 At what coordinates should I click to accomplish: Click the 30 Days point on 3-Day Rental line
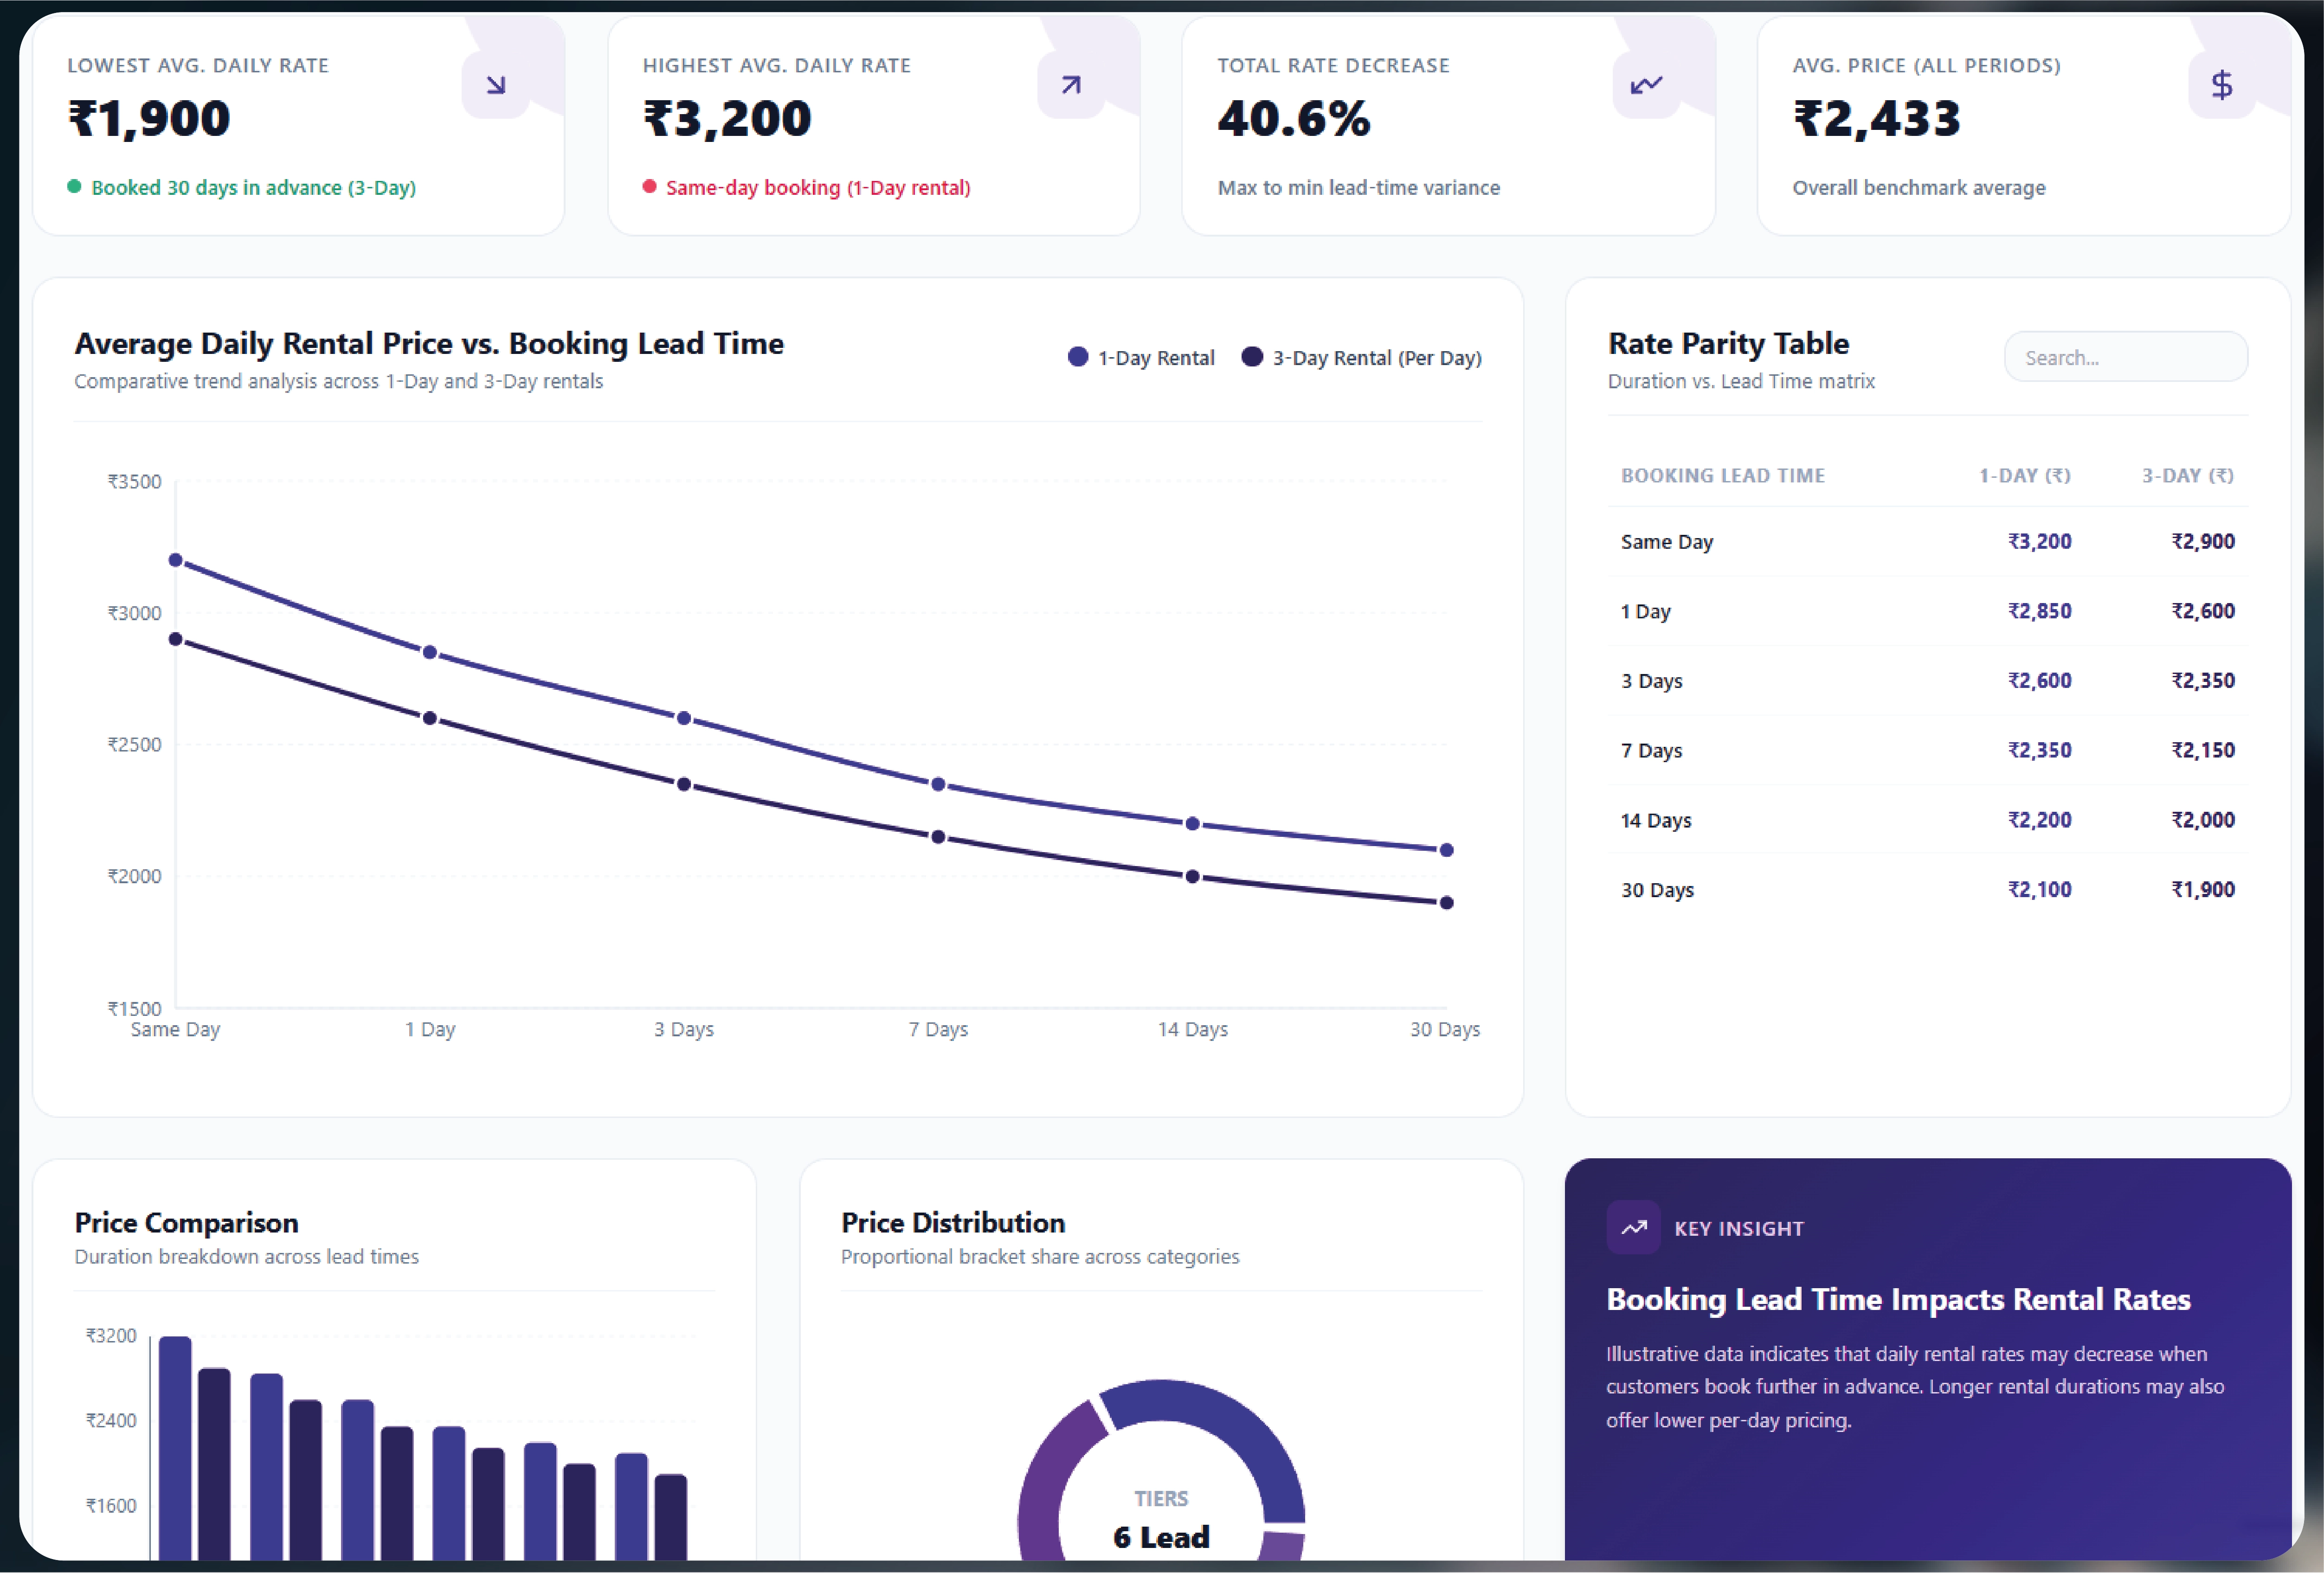click(x=1446, y=903)
